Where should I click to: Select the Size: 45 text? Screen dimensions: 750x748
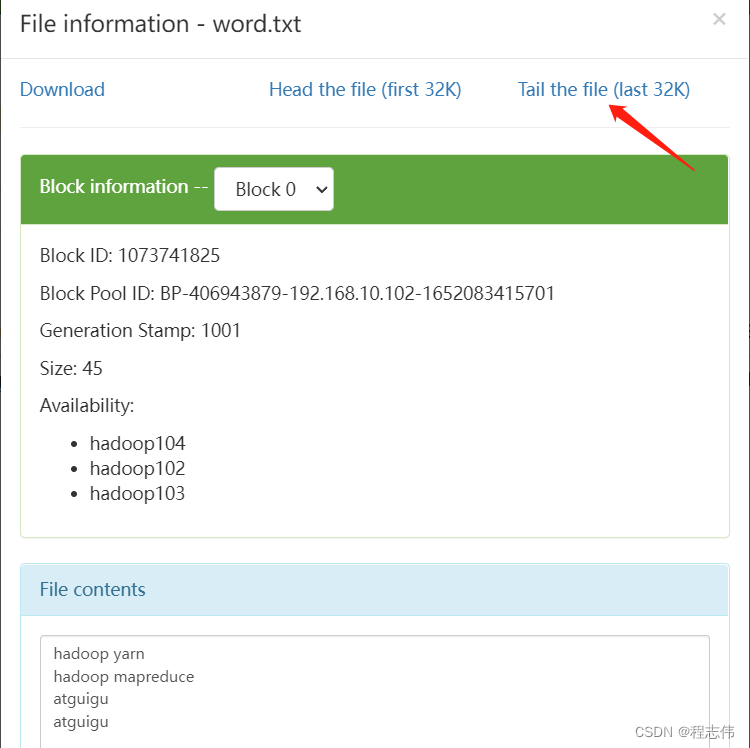pyautogui.click(x=71, y=368)
